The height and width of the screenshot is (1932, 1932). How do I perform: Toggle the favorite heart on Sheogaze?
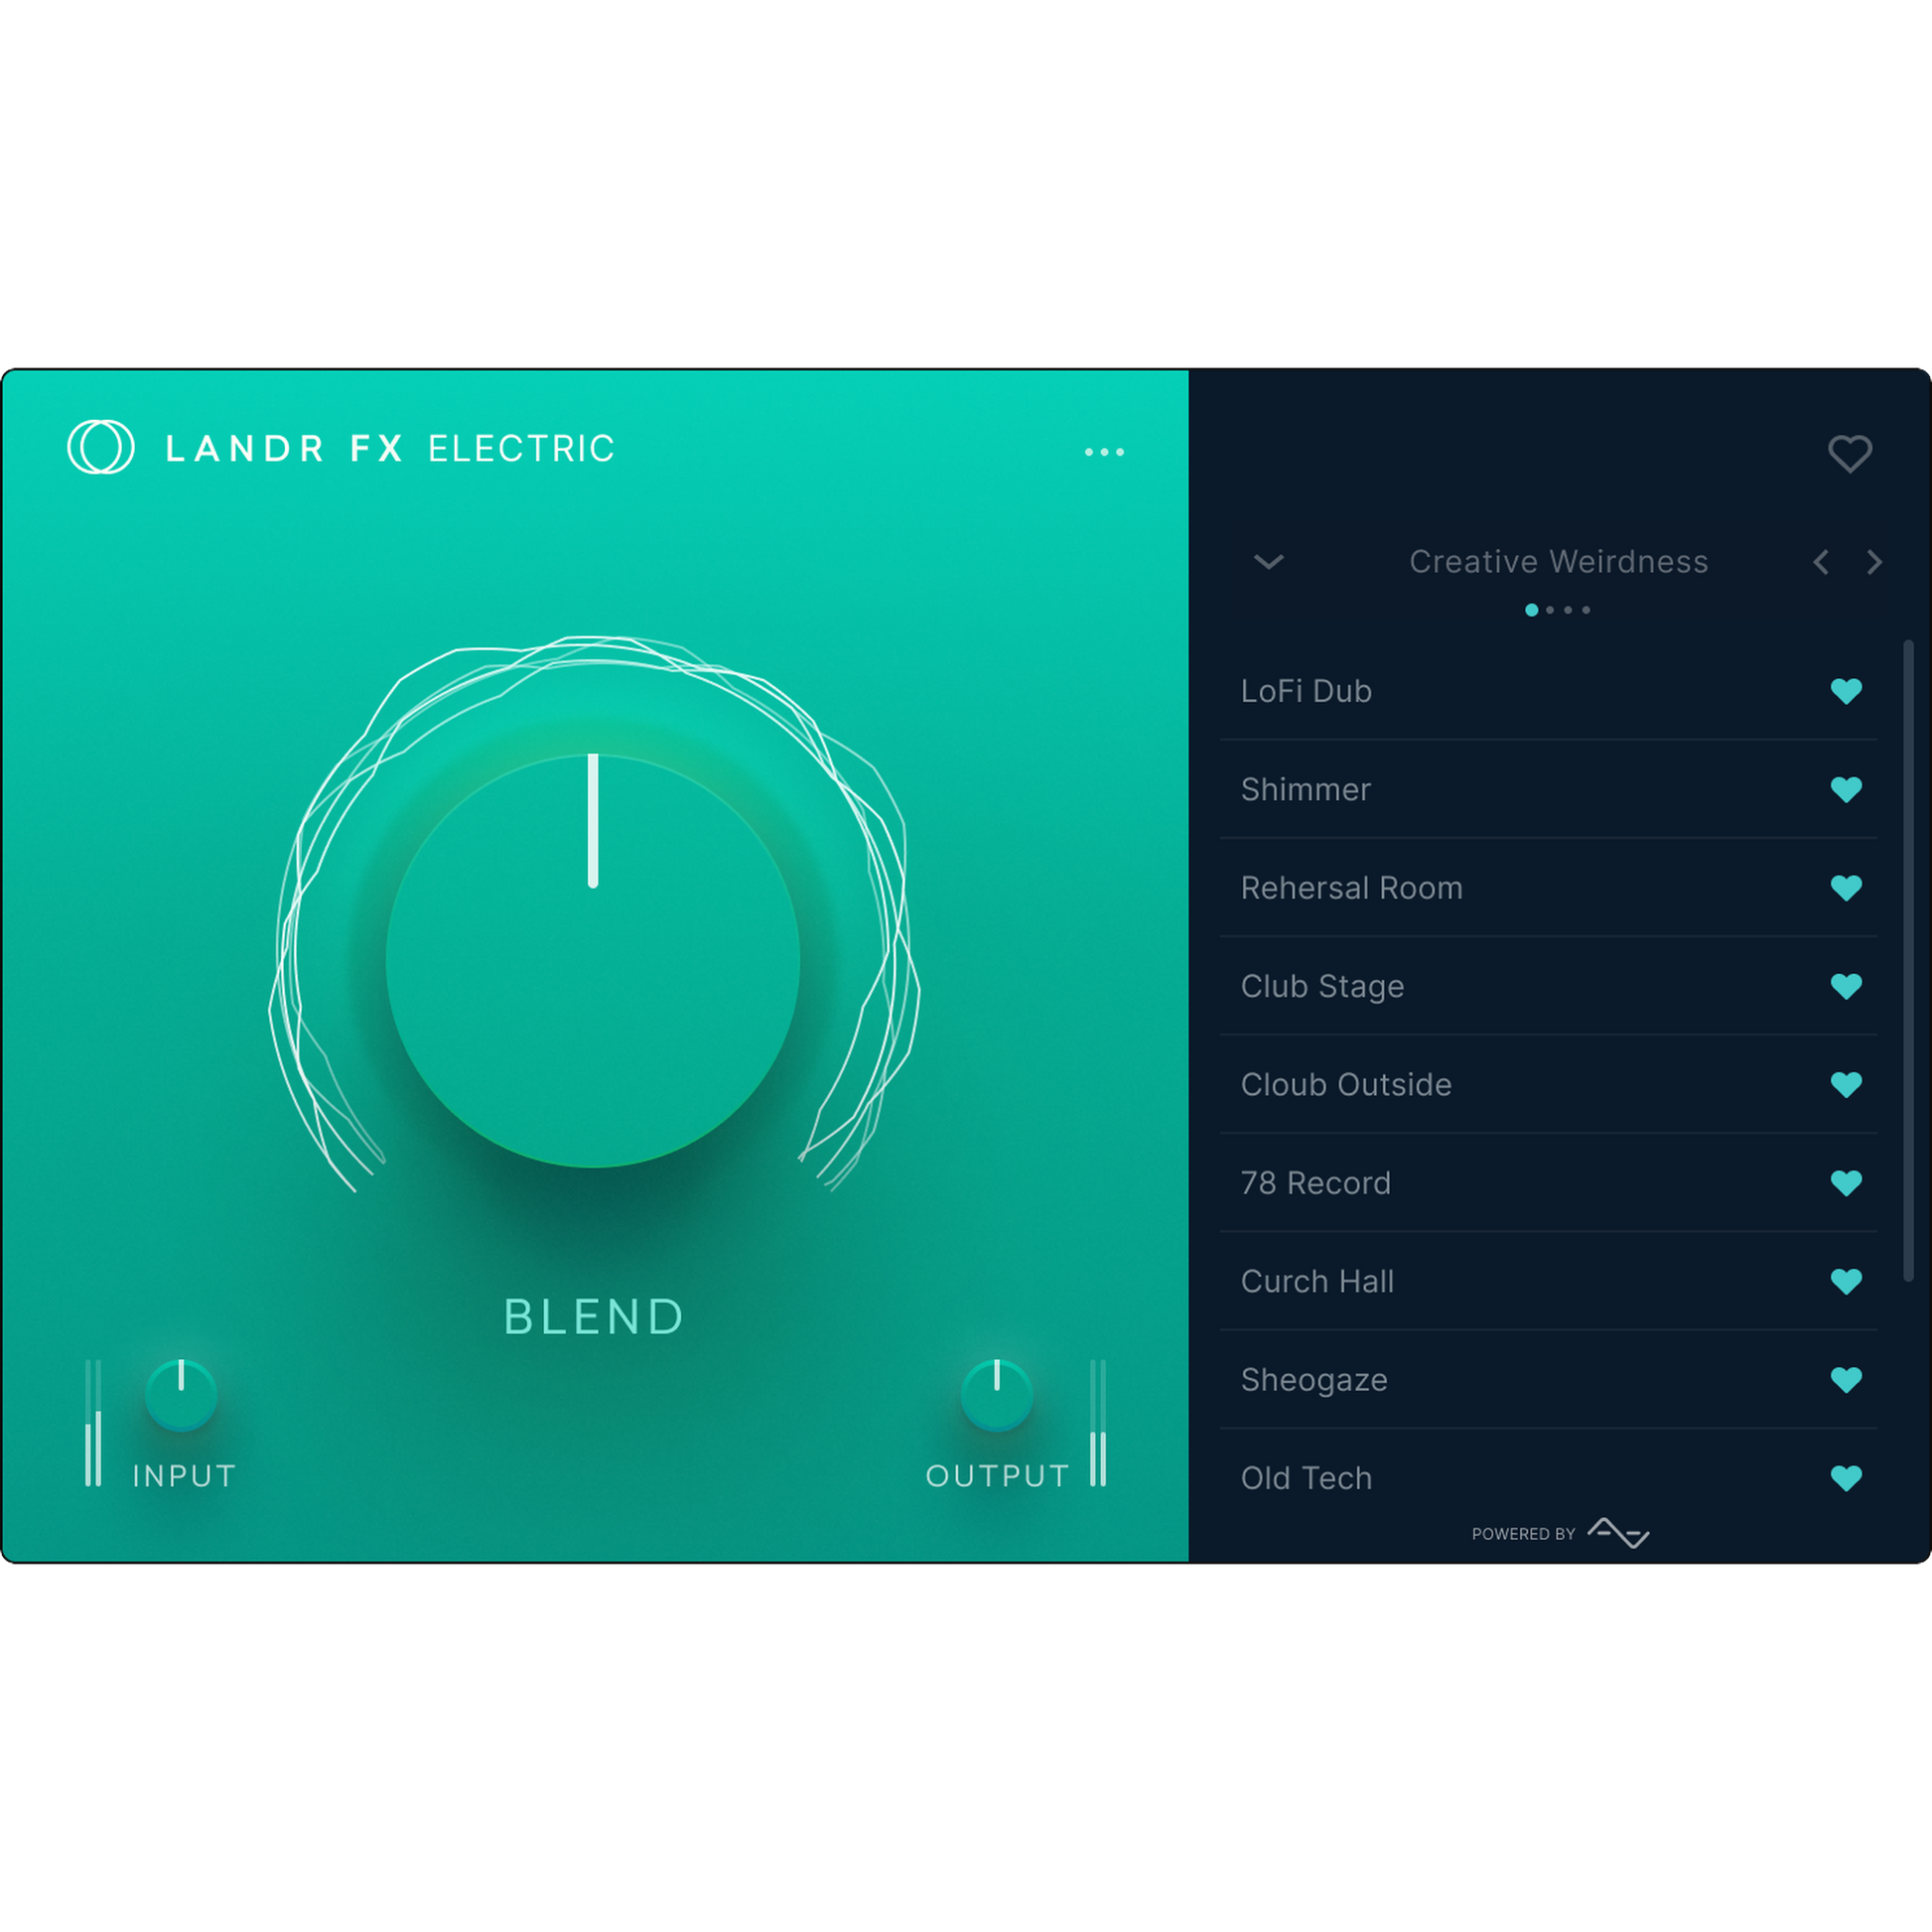[1847, 1379]
